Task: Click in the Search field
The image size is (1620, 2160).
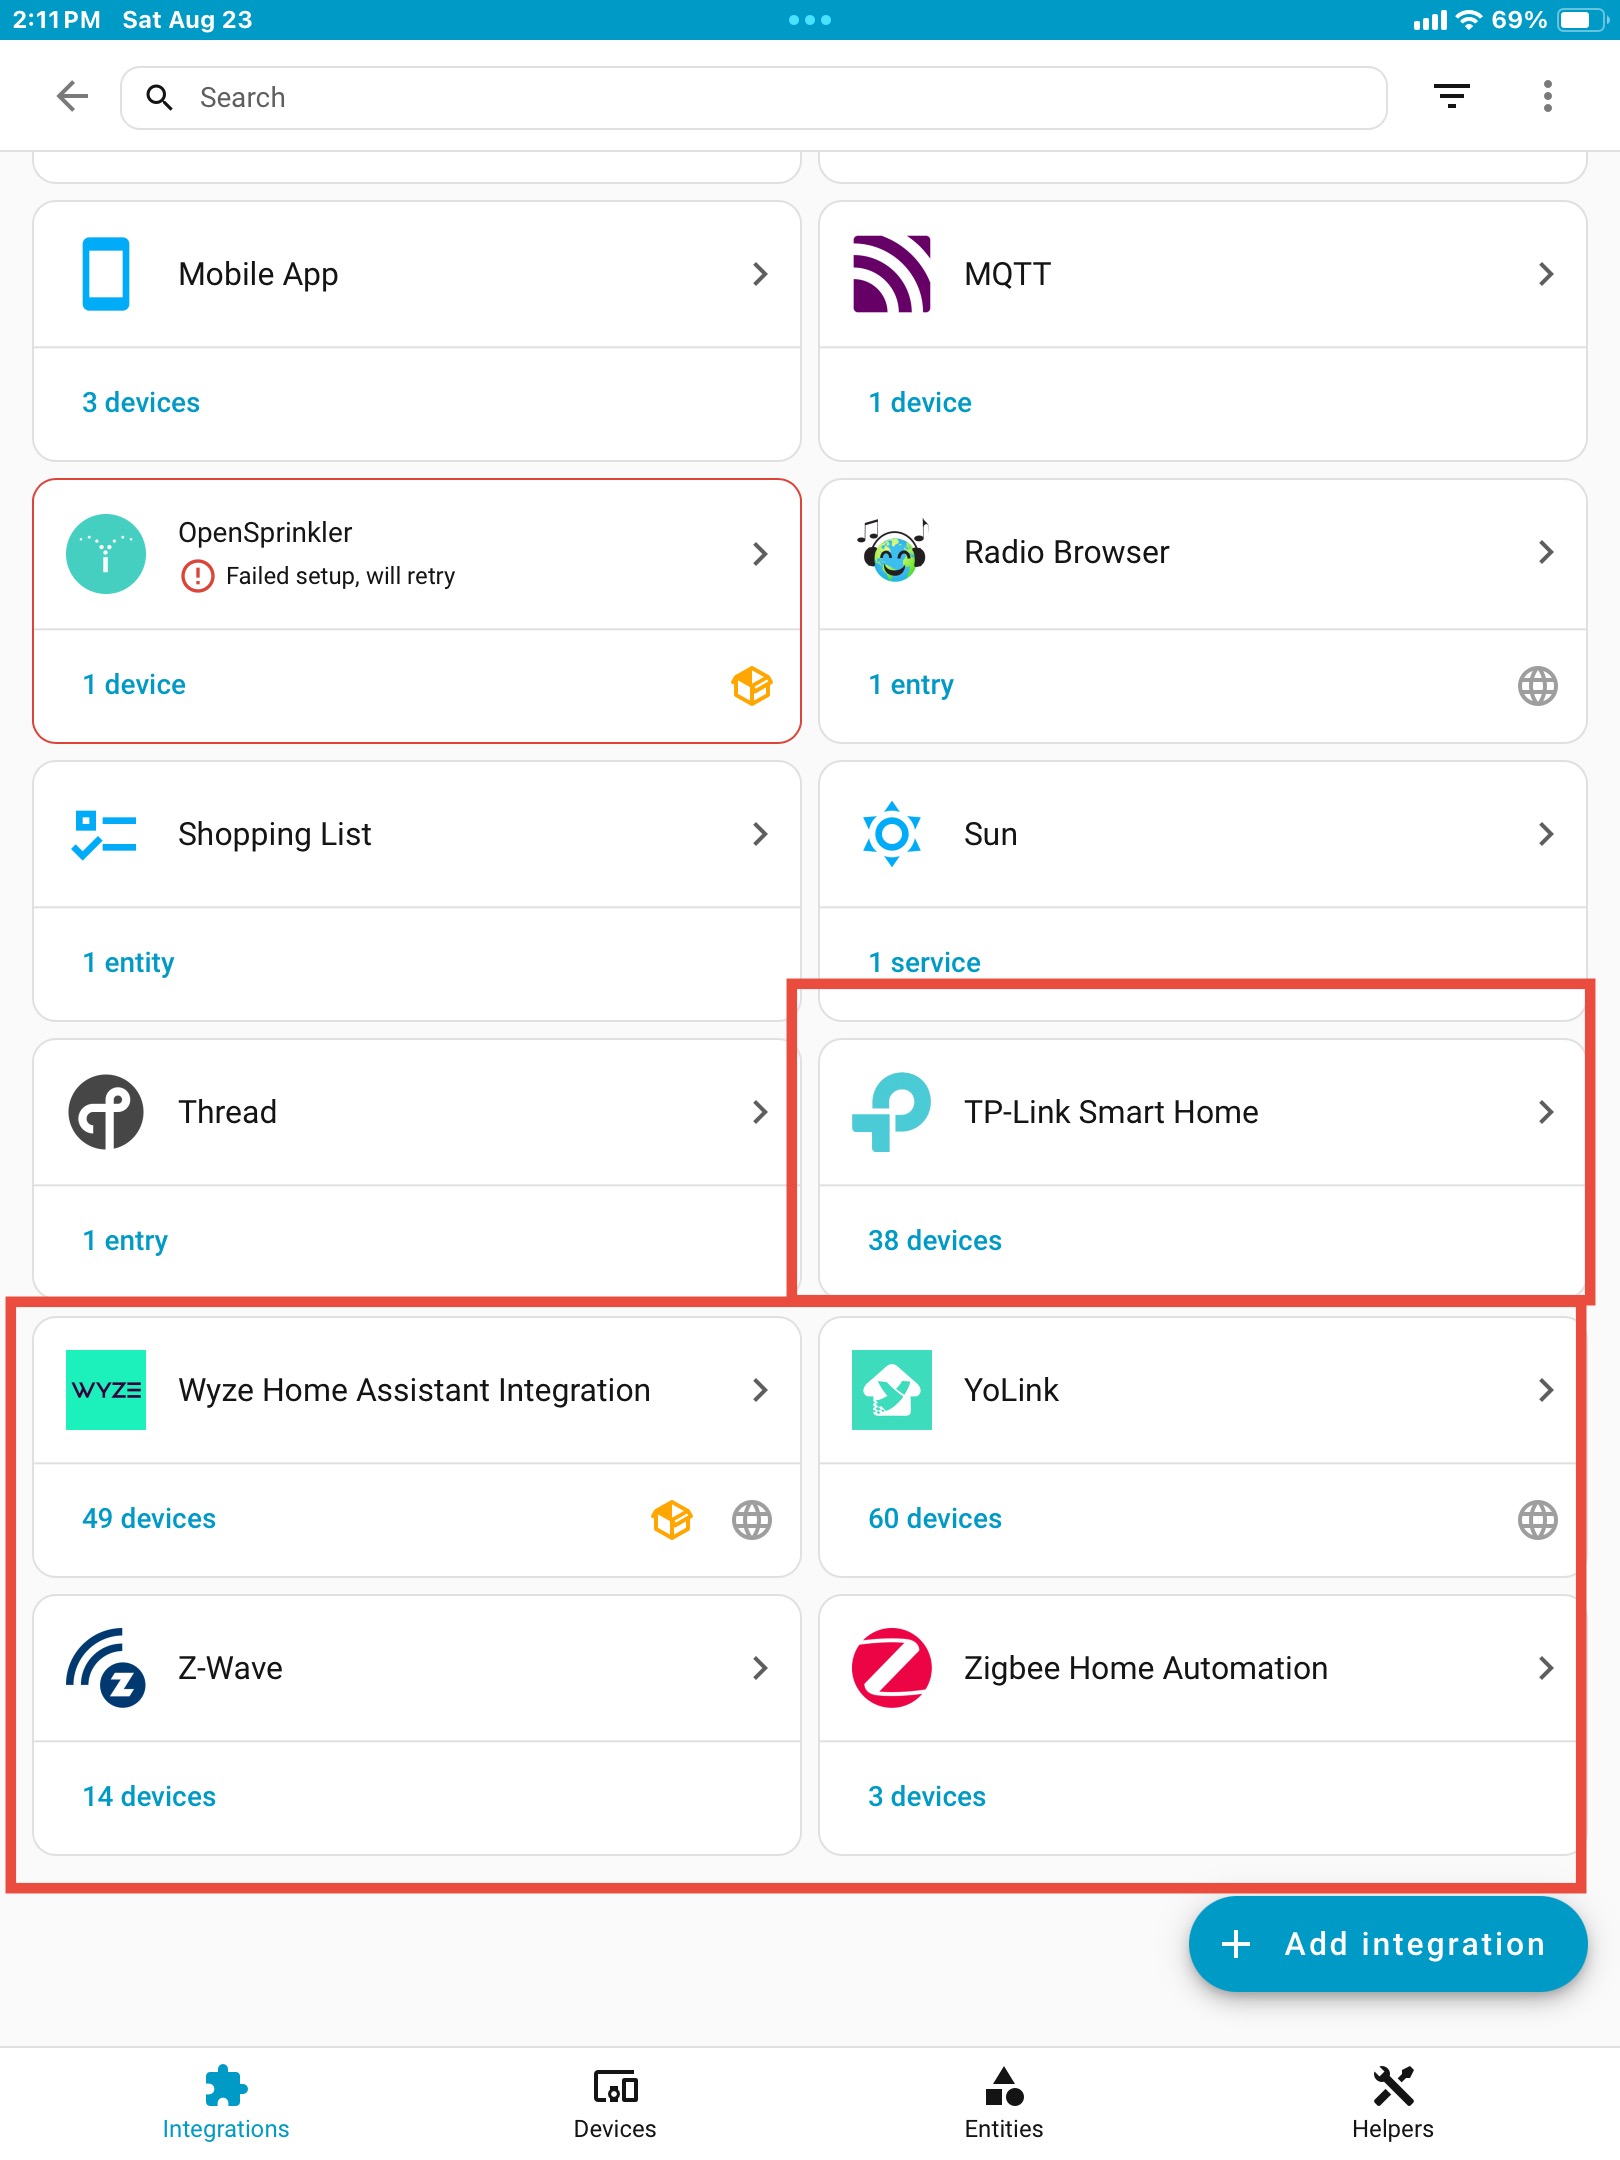Action: [x=754, y=98]
